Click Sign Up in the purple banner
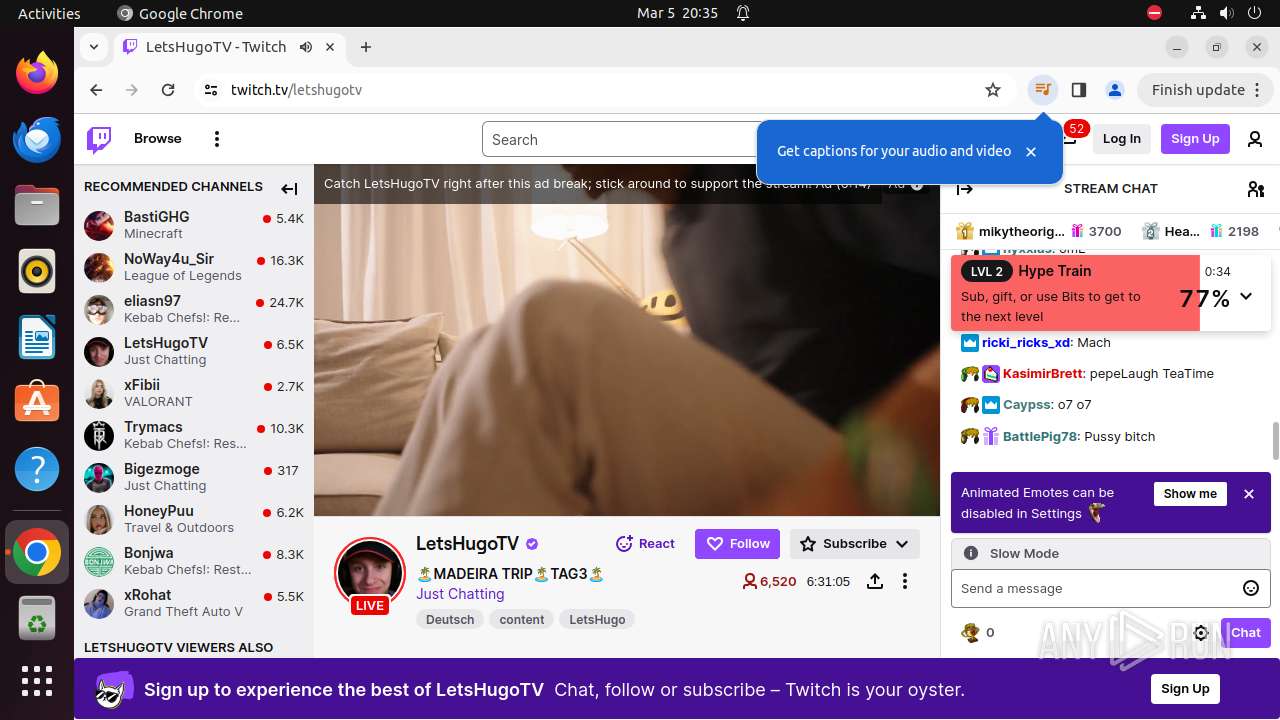 [1185, 689]
